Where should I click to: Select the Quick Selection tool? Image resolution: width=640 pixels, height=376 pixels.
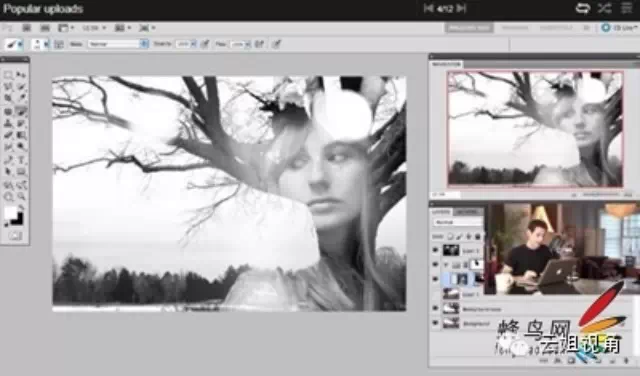coord(22,87)
